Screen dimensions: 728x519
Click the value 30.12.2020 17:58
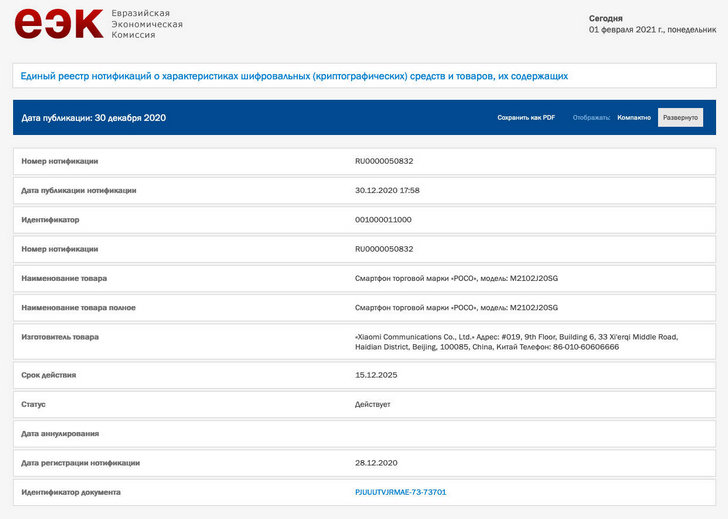pos(387,190)
